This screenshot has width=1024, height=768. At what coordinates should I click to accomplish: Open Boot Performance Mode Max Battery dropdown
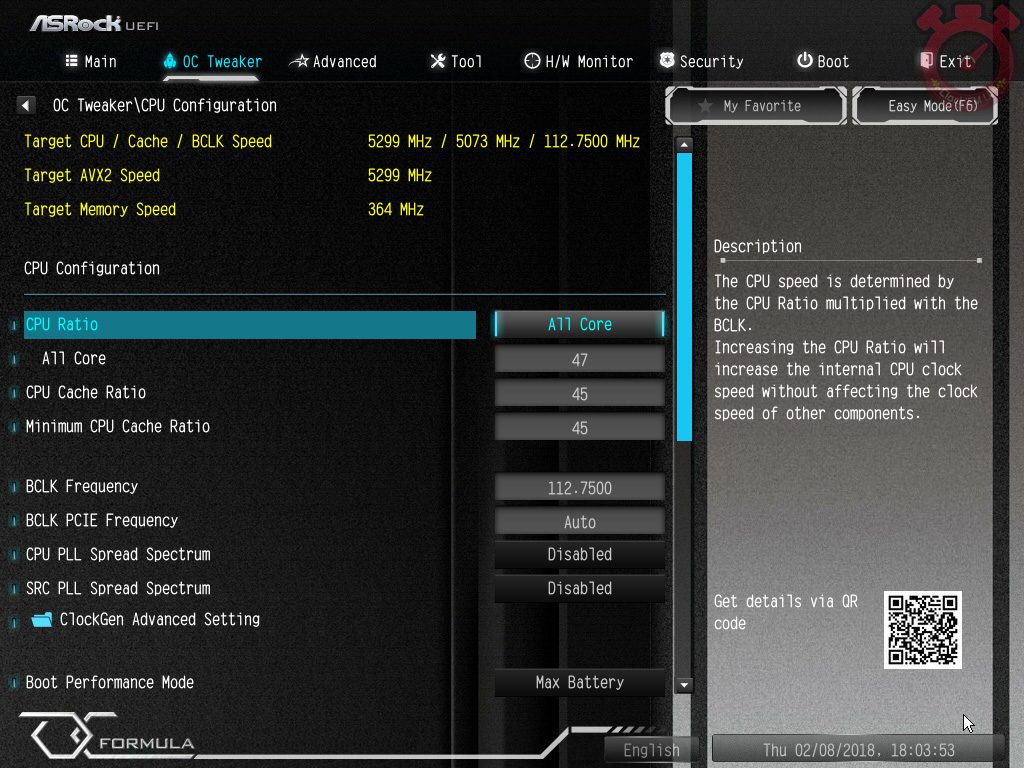[579, 683]
